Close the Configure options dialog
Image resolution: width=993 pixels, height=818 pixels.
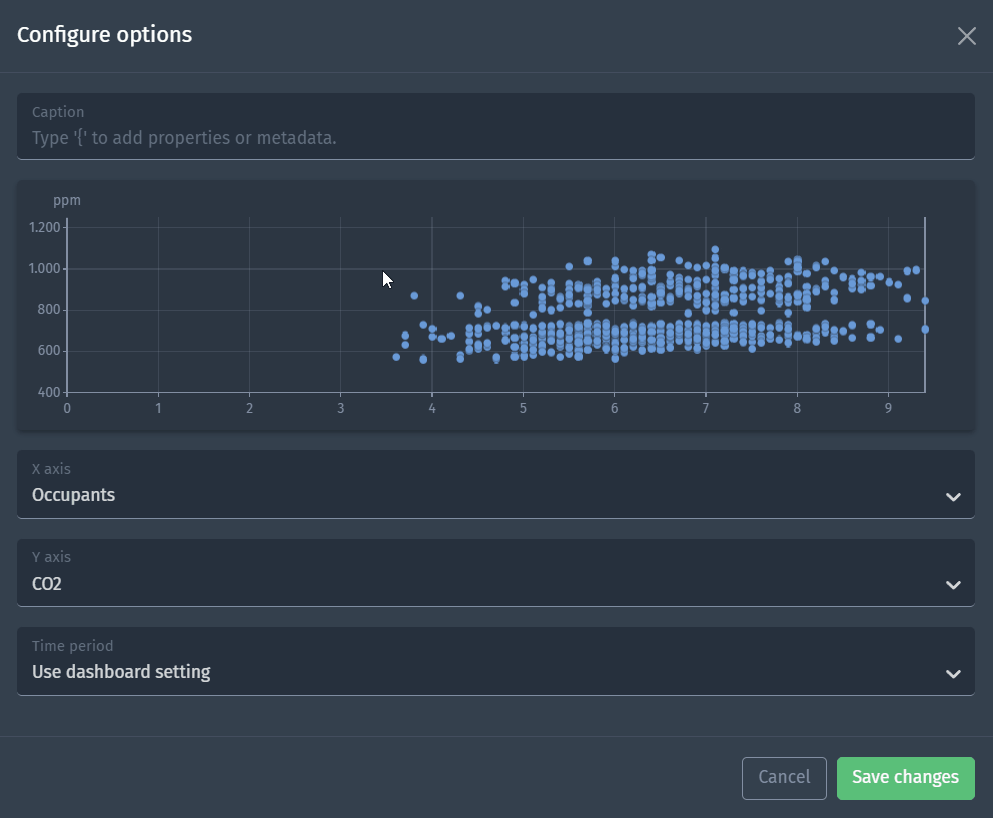point(966,36)
